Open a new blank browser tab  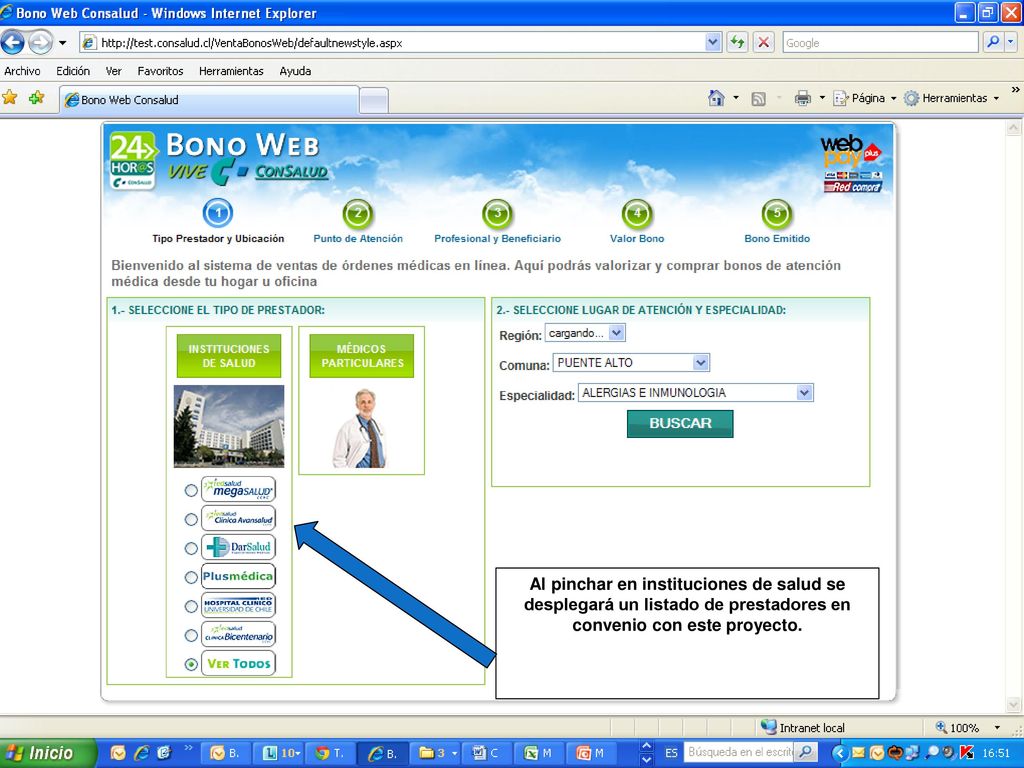pos(374,101)
